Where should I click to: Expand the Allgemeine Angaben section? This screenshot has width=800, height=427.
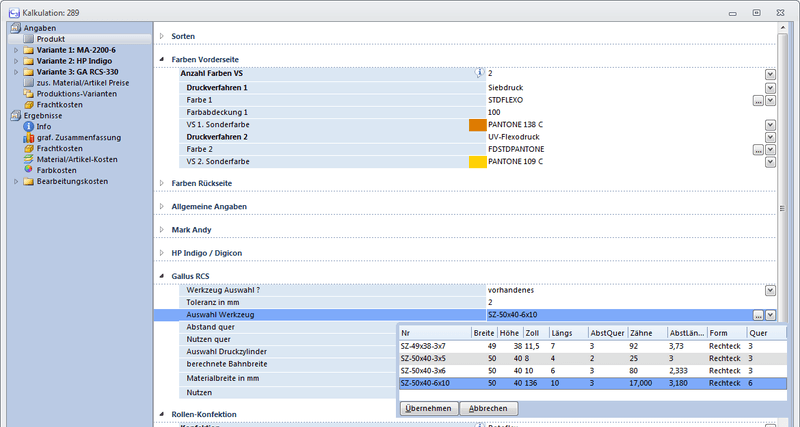click(162, 206)
